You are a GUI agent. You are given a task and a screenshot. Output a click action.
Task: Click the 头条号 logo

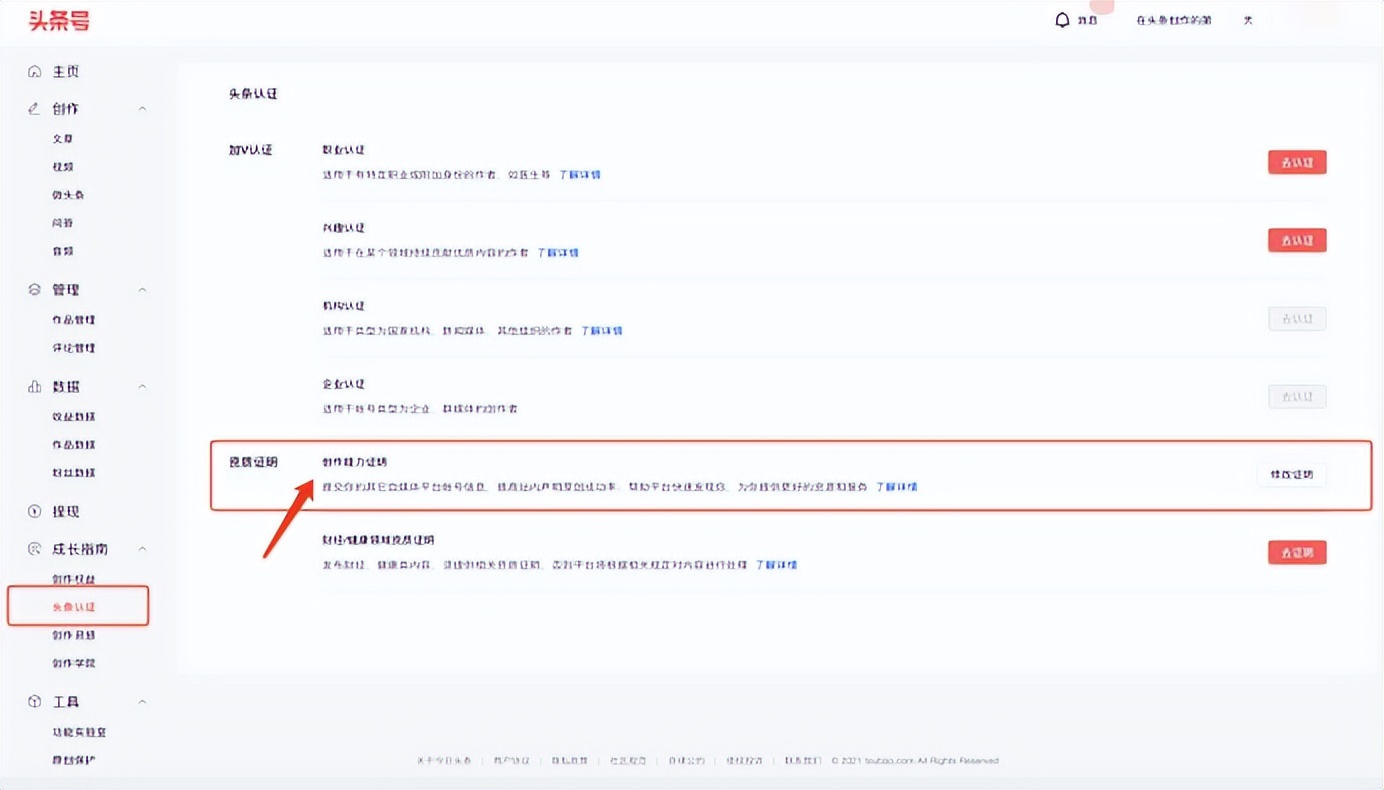click(x=57, y=20)
